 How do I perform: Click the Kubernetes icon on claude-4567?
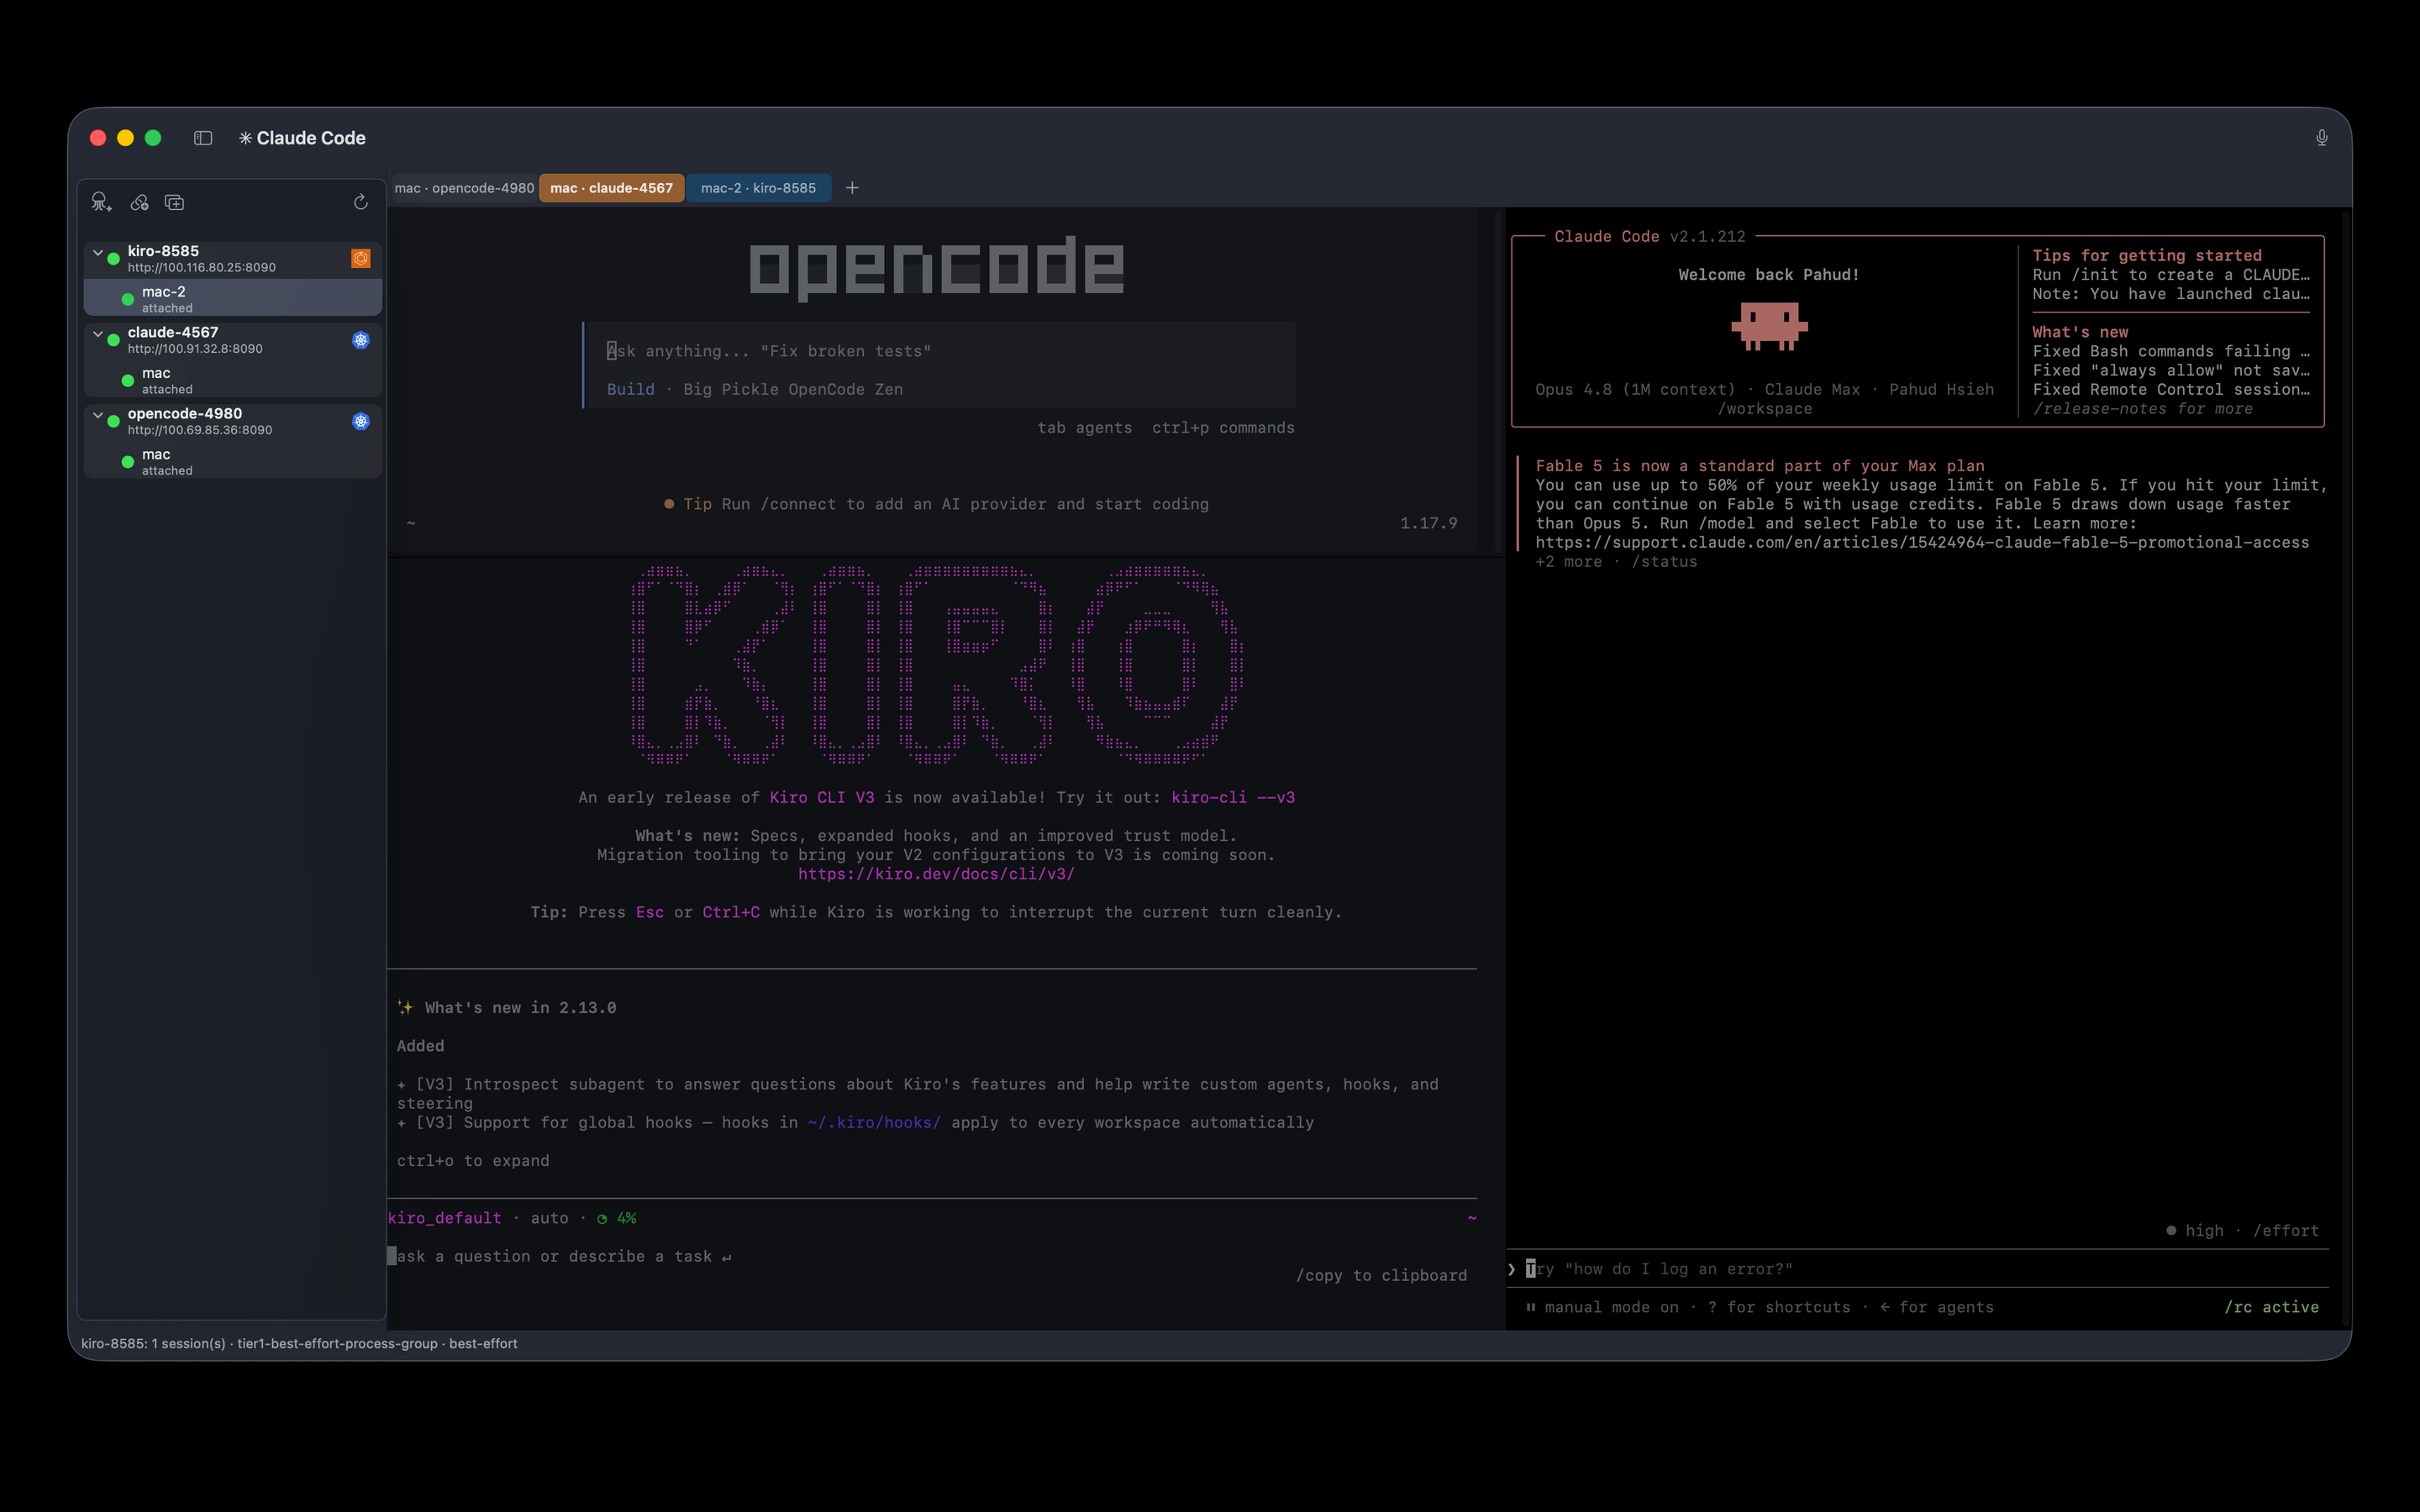(361, 340)
